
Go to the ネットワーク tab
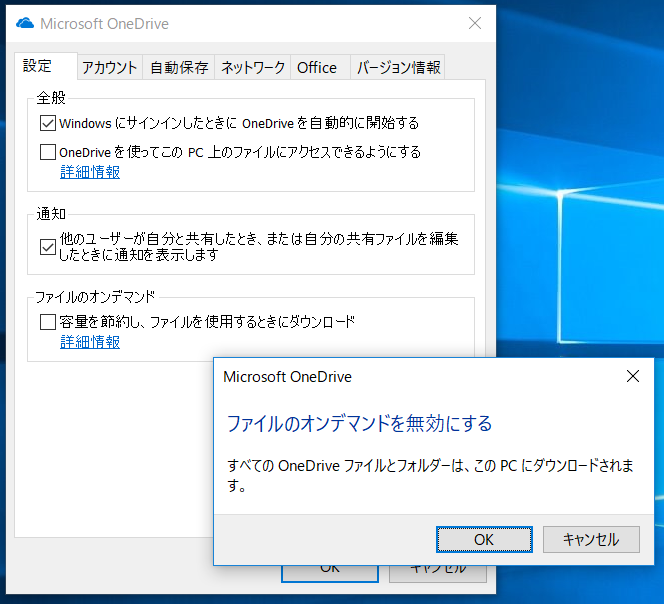[253, 68]
